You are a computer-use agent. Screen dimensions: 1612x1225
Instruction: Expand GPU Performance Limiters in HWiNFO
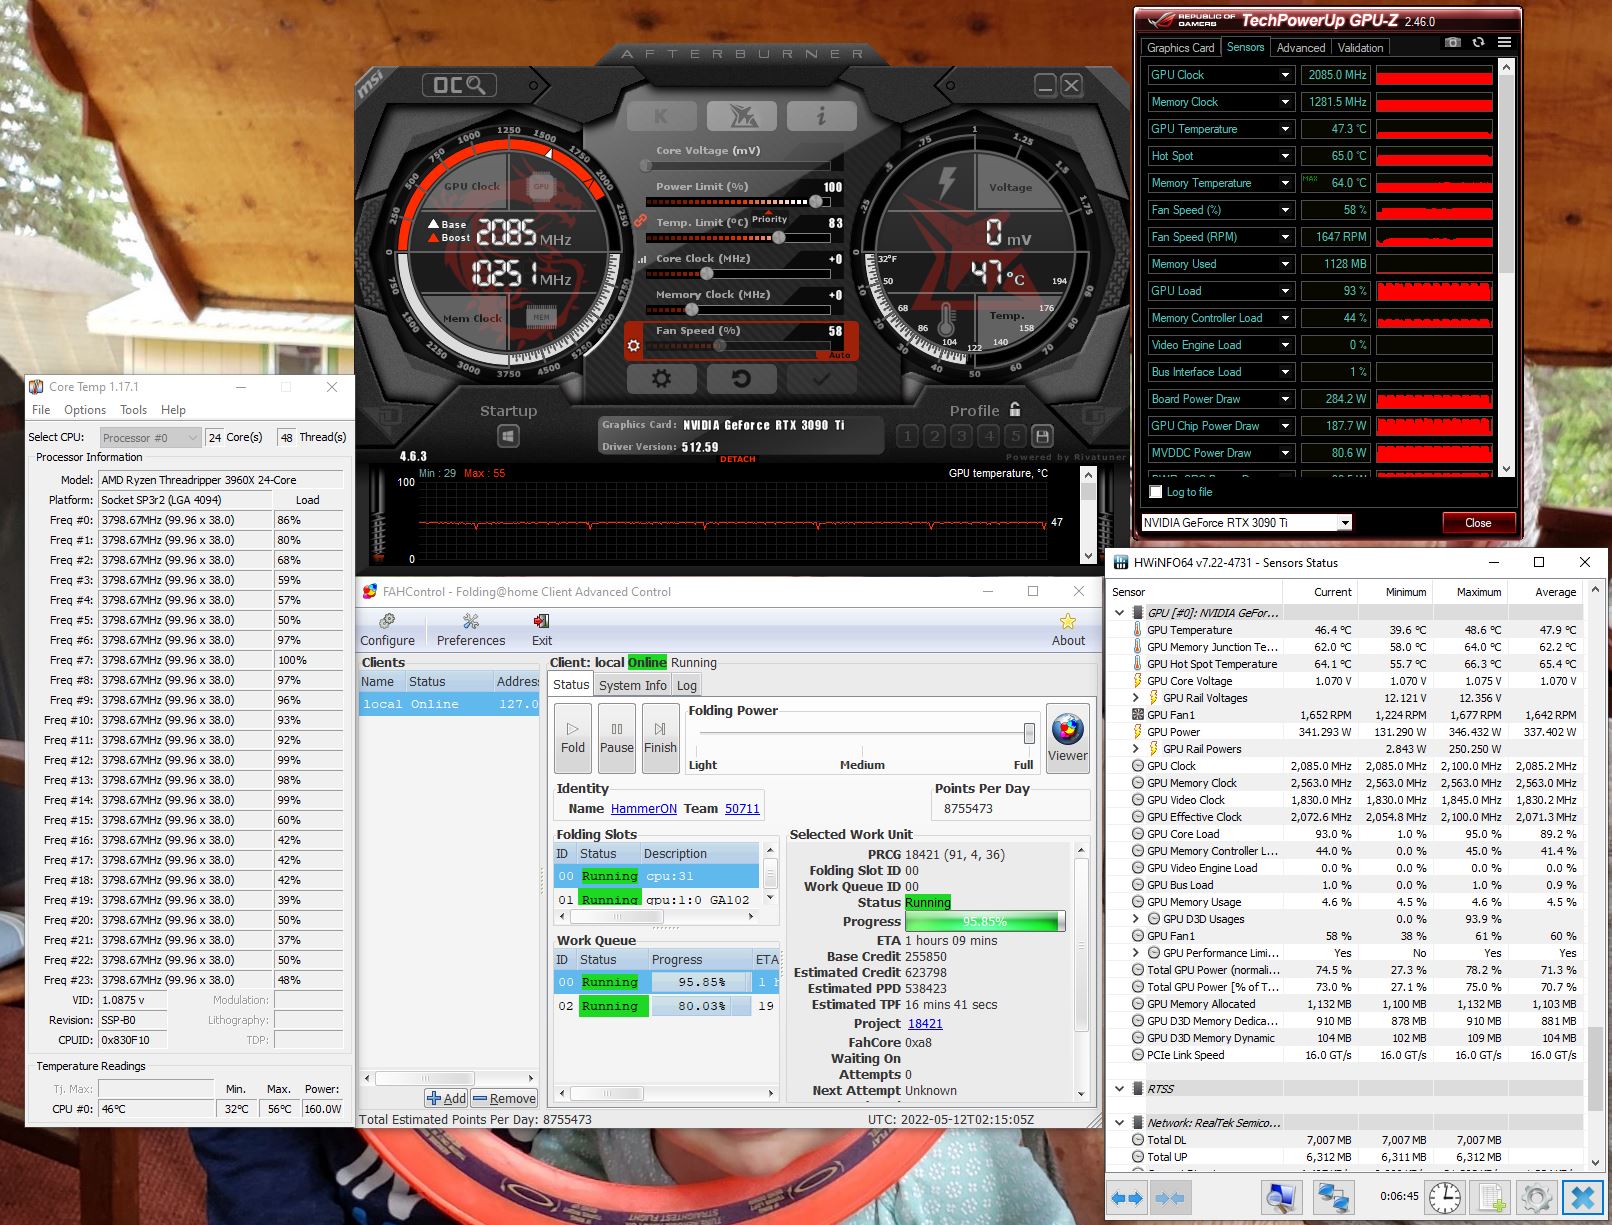pos(1136,953)
